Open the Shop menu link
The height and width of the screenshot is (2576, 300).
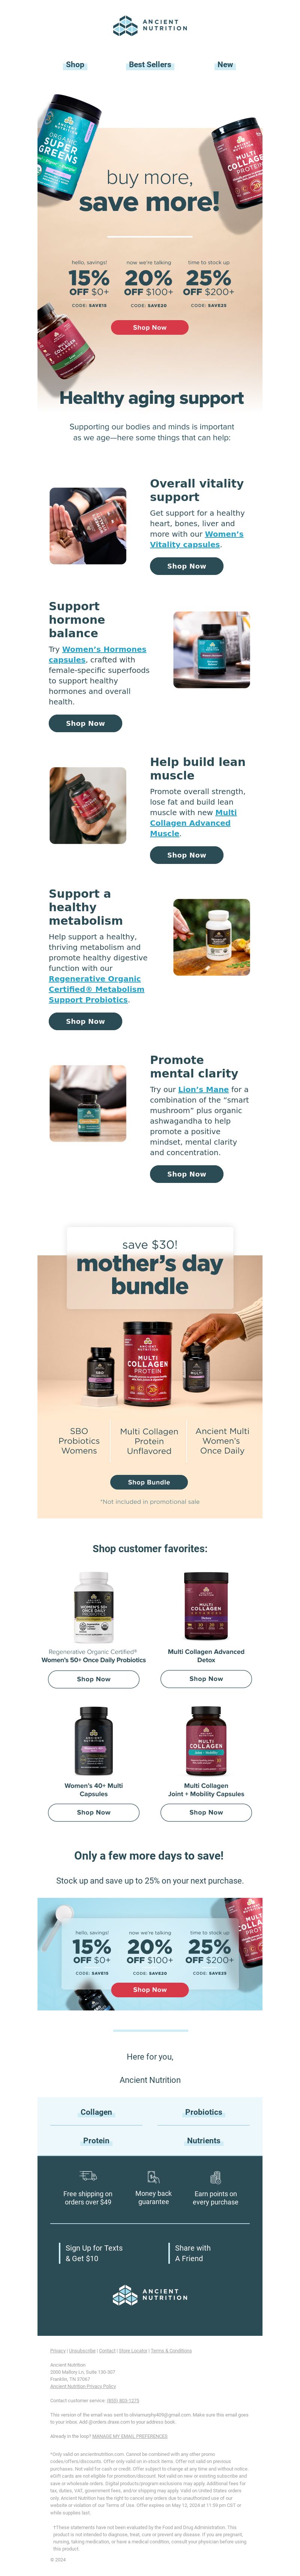click(75, 64)
